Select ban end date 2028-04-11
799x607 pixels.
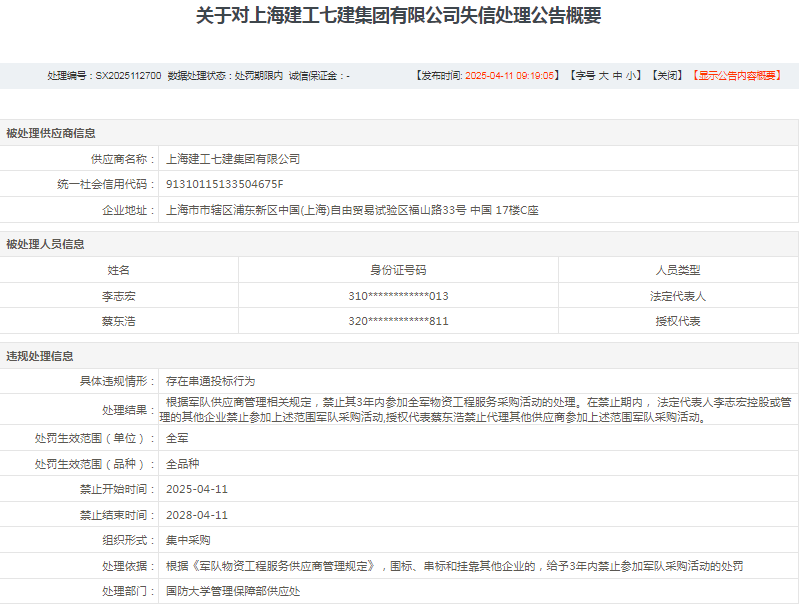[x=197, y=515]
